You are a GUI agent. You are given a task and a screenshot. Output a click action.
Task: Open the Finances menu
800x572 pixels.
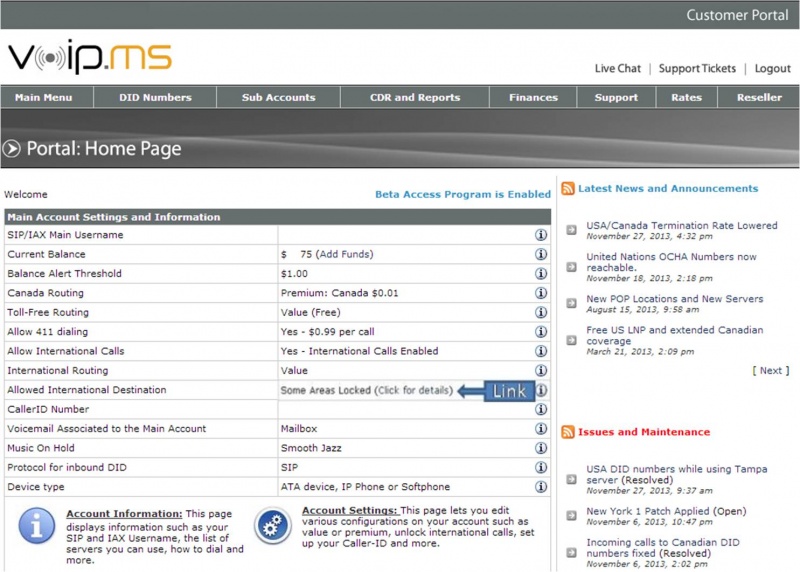pyautogui.click(x=533, y=97)
